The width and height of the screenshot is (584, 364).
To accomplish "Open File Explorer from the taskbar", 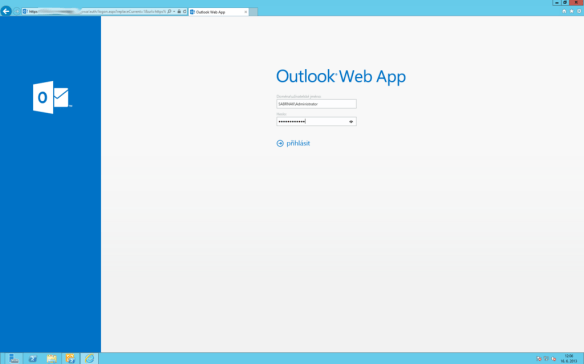I will [51, 358].
